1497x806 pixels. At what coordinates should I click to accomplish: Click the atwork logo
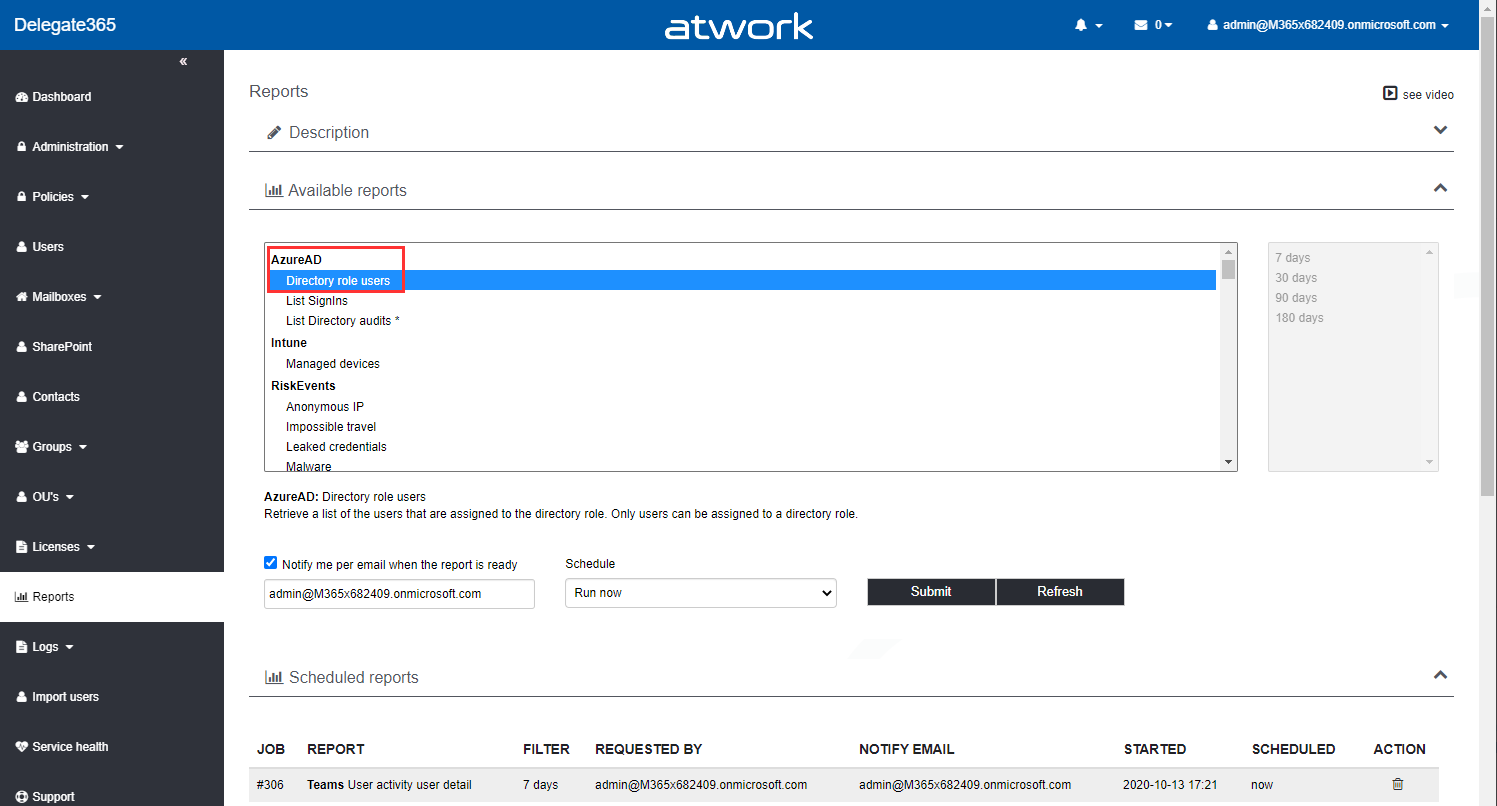click(739, 26)
